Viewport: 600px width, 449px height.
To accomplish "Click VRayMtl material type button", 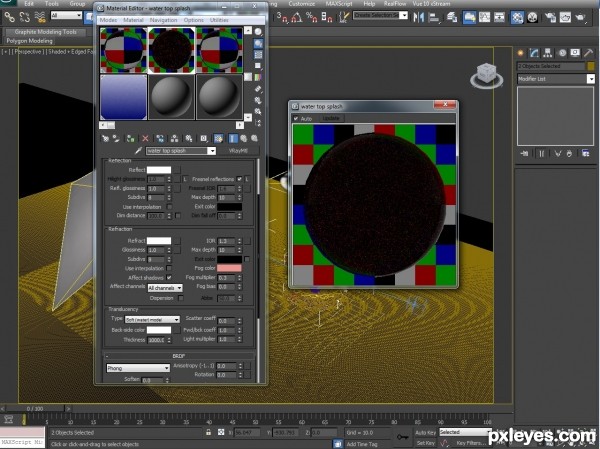I will (x=238, y=151).
